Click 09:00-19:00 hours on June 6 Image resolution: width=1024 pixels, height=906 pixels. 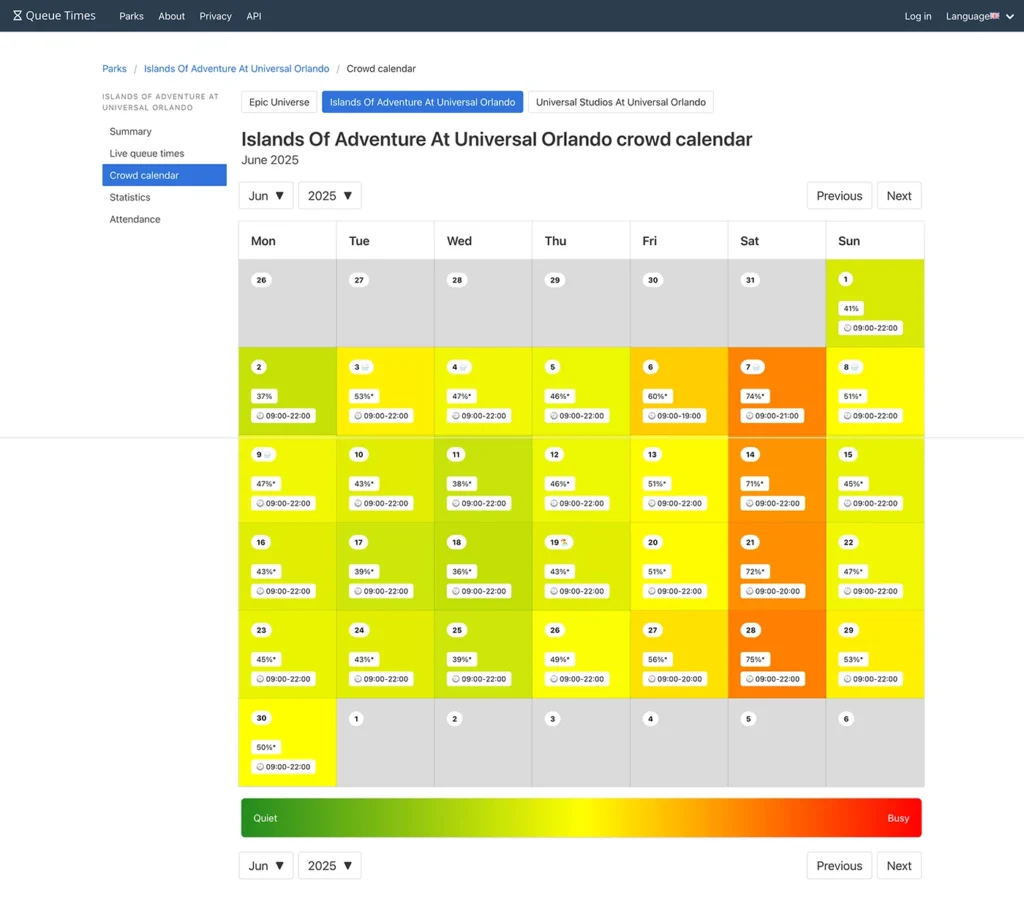pos(675,415)
